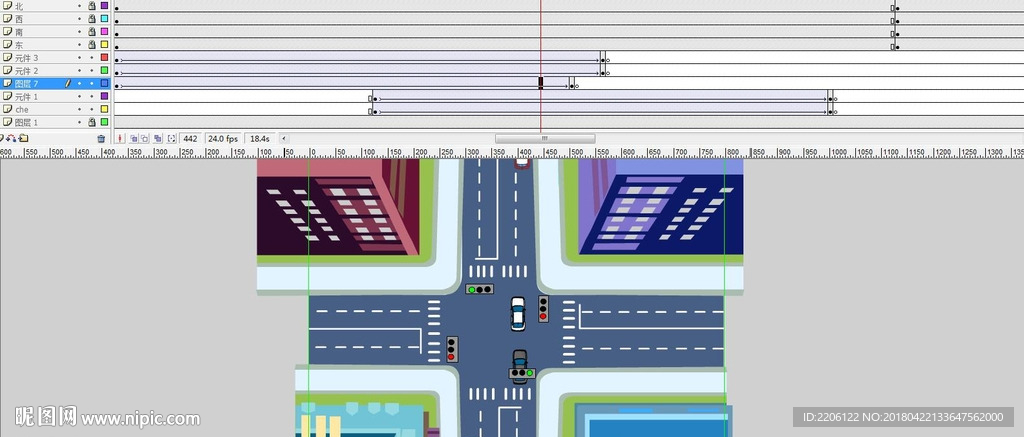The height and width of the screenshot is (437, 1024).
Task: Hide the che layer
Action: pos(80,109)
